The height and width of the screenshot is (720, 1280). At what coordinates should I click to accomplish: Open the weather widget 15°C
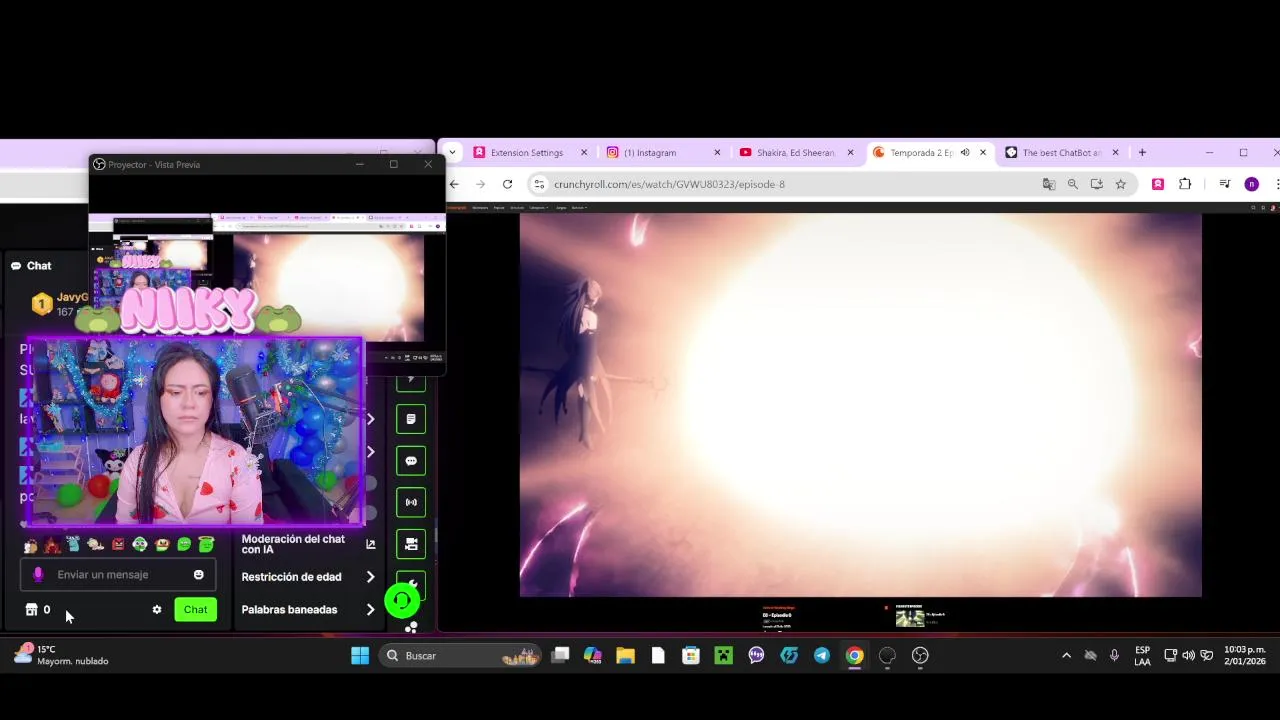(x=62, y=655)
